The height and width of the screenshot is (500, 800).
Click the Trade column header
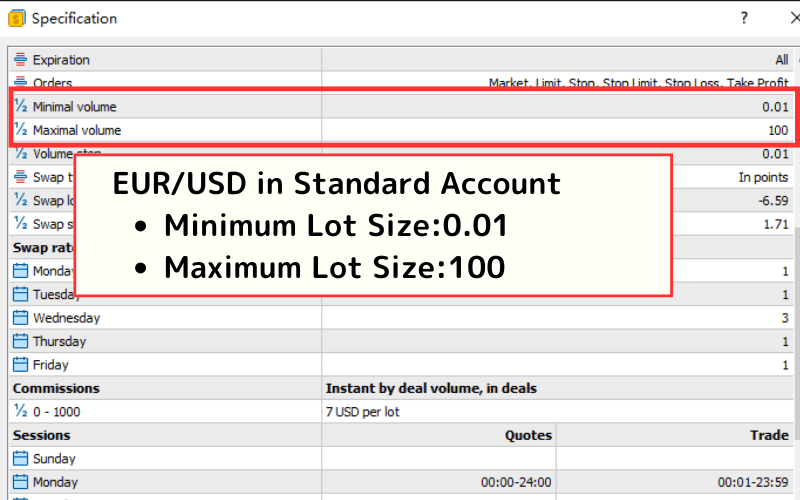click(x=769, y=435)
